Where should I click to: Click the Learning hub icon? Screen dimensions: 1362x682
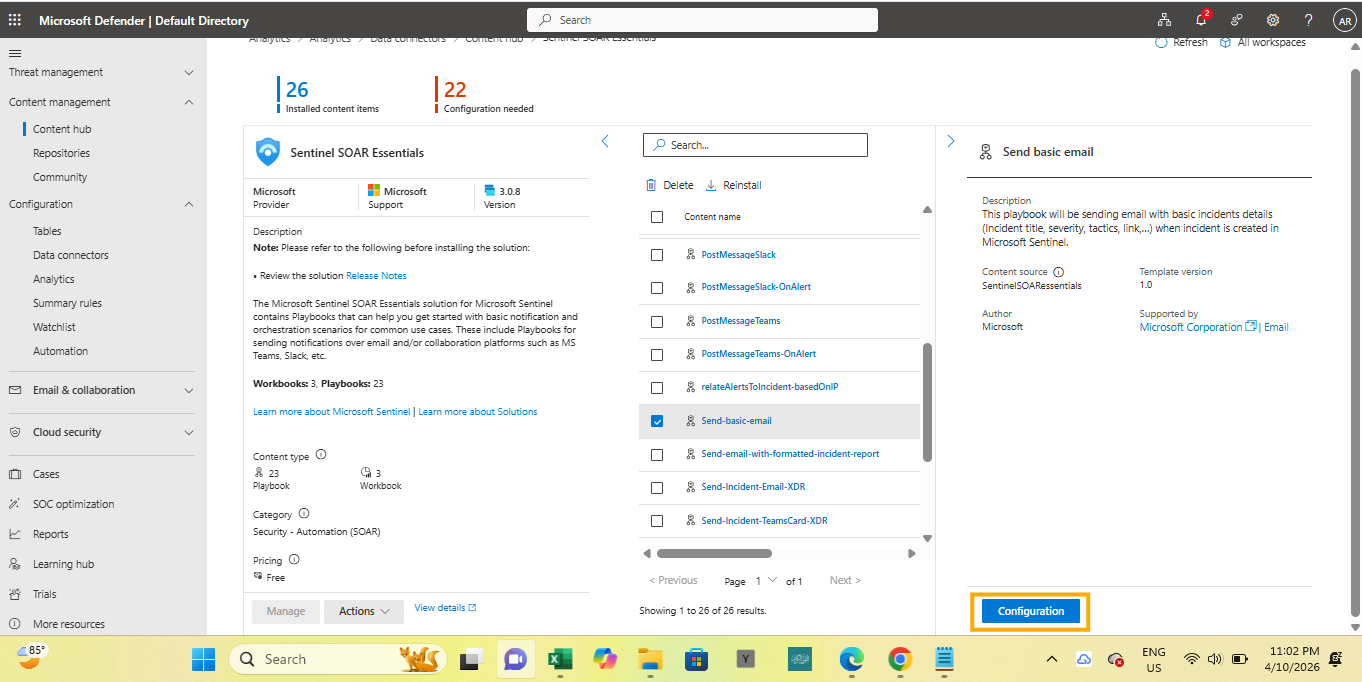pyautogui.click(x=15, y=564)
